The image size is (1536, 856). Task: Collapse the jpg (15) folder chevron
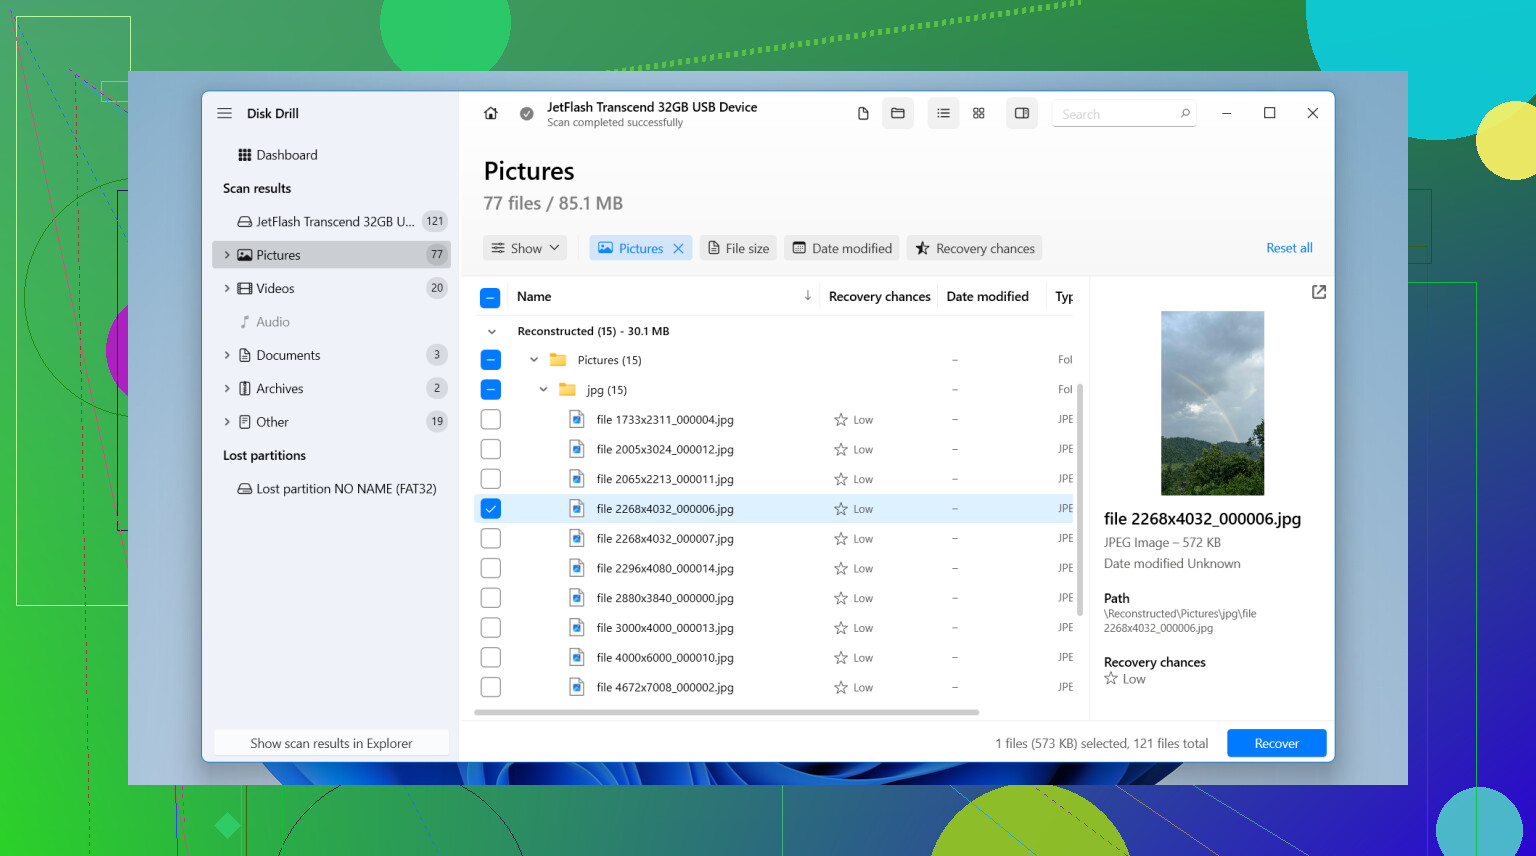pos(543,390)
